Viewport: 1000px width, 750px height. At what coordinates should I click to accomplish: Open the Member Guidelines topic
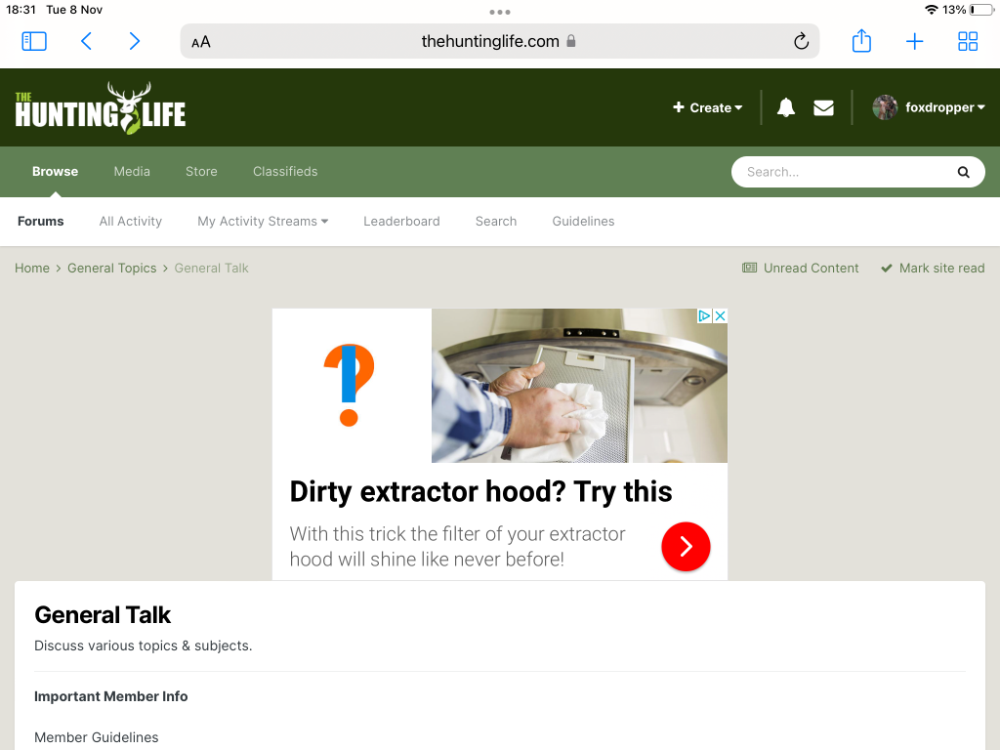tap(96, 737)
